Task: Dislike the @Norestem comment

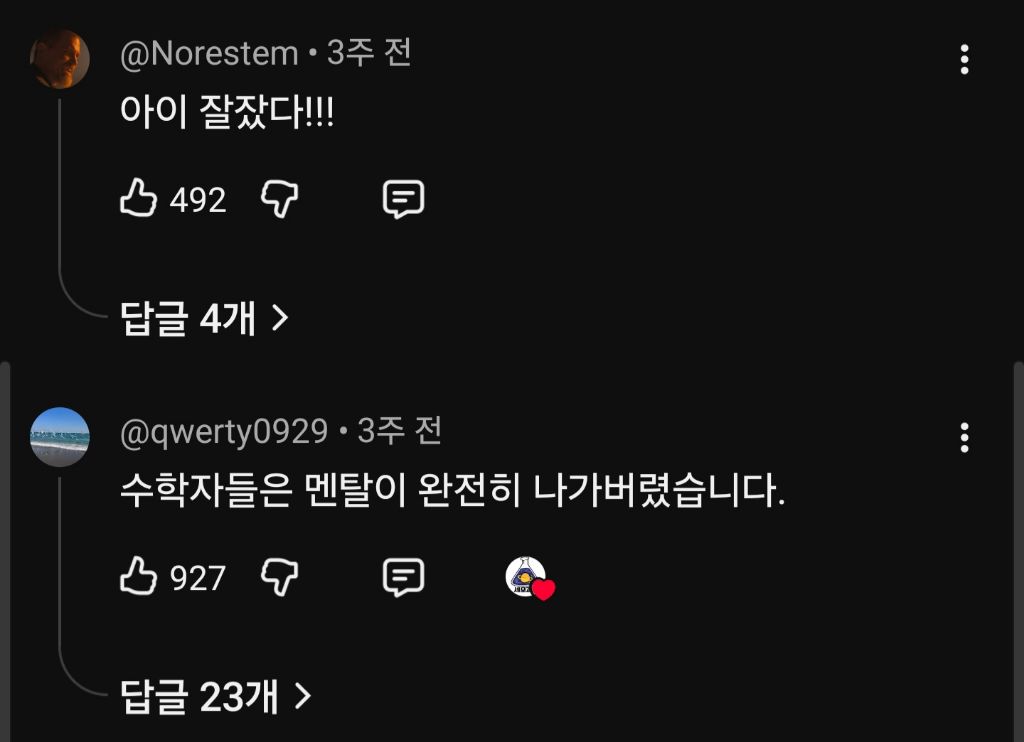Action: point(280,200)
